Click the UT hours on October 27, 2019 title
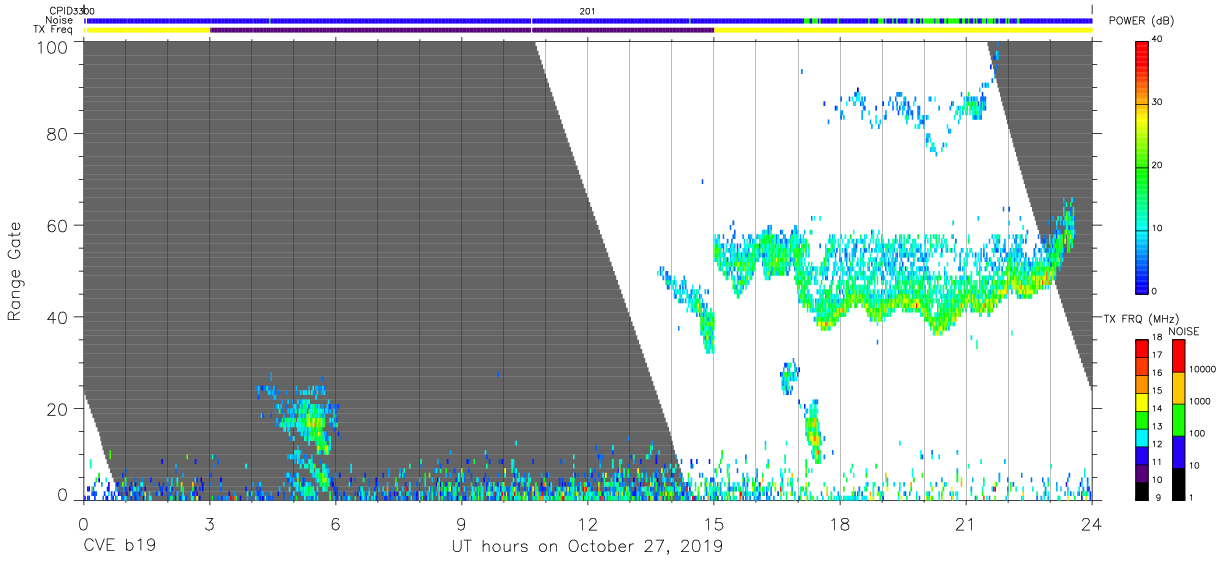Viewport: 1228px width, 567px height. click(x=587, y=547)
